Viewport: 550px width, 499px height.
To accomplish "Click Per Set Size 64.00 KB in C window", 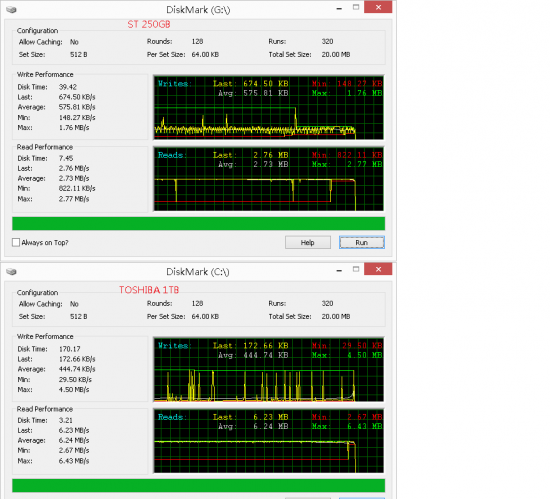I will coord(205,316).
